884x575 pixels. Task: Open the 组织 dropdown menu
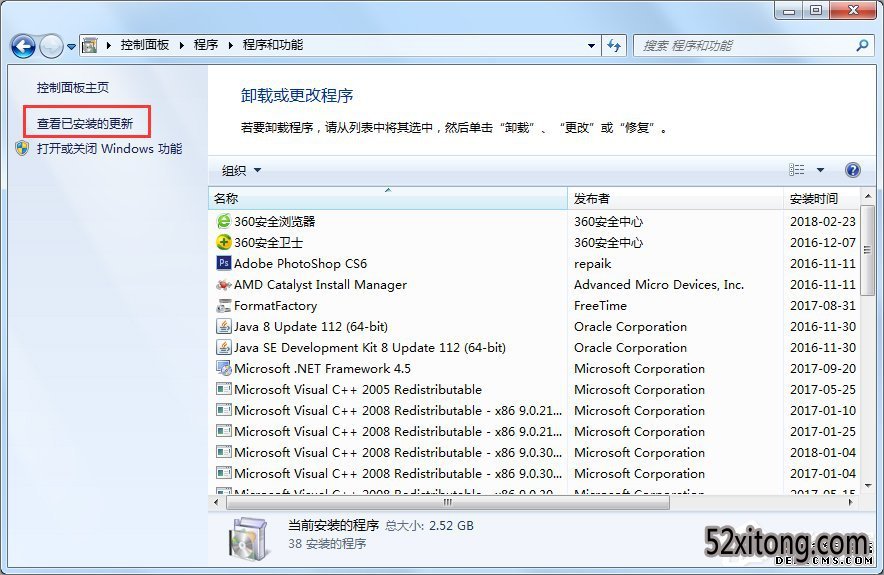coord(241,170)
